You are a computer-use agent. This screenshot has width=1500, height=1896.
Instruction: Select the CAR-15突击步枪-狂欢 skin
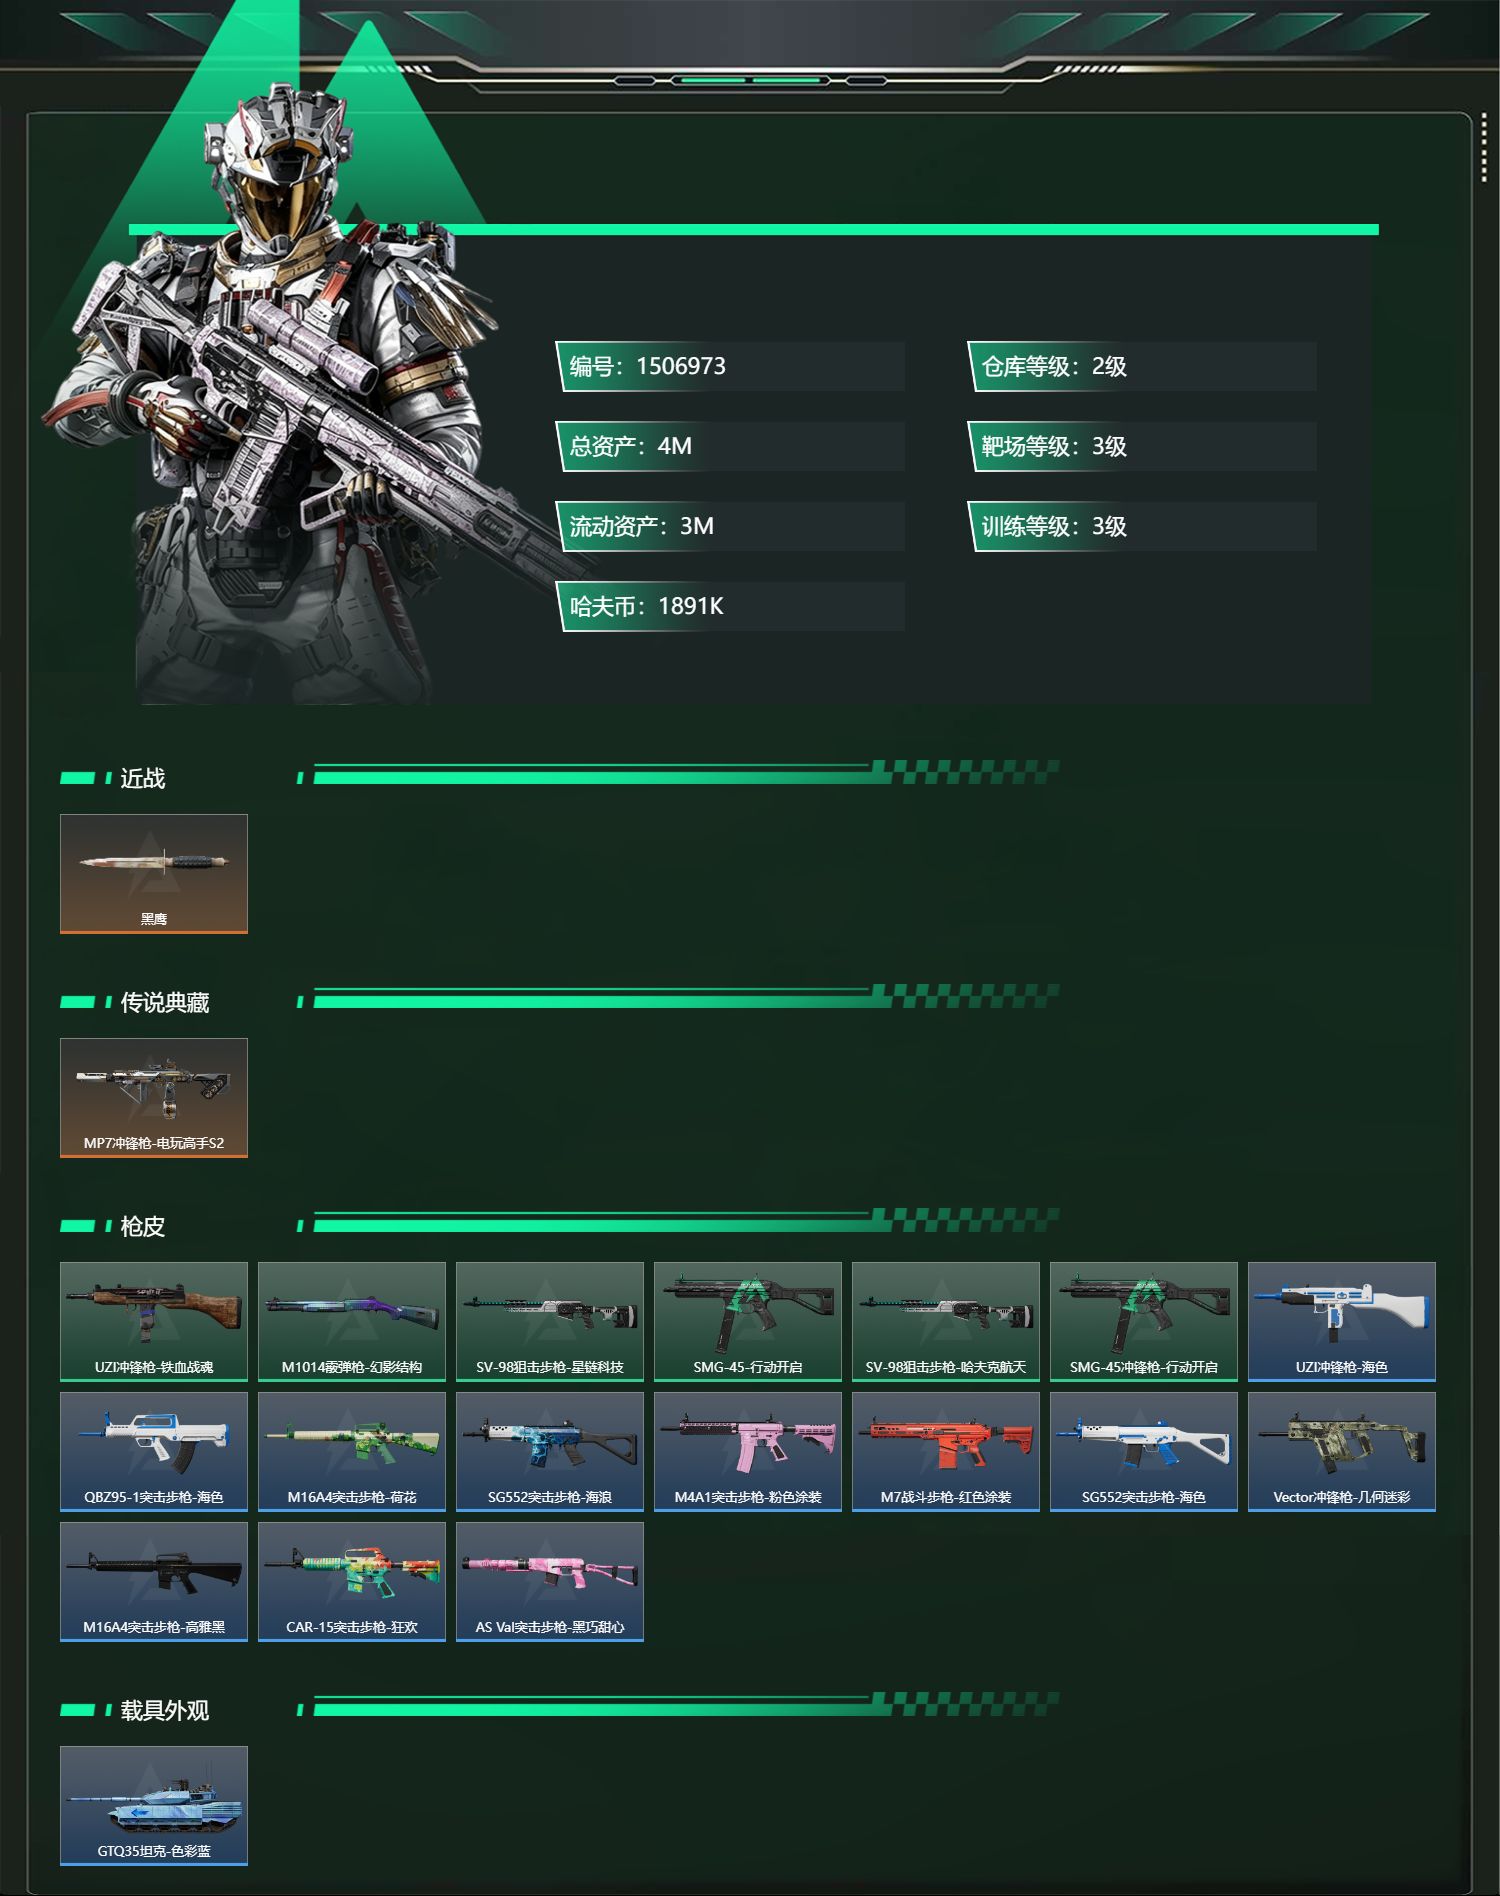tap(352, 1582)
